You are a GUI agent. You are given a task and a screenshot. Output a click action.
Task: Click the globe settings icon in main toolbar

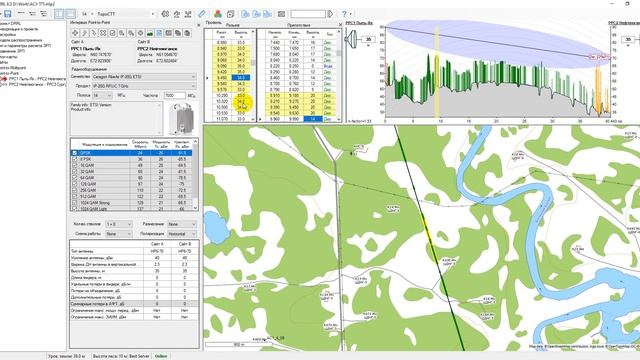165,14
